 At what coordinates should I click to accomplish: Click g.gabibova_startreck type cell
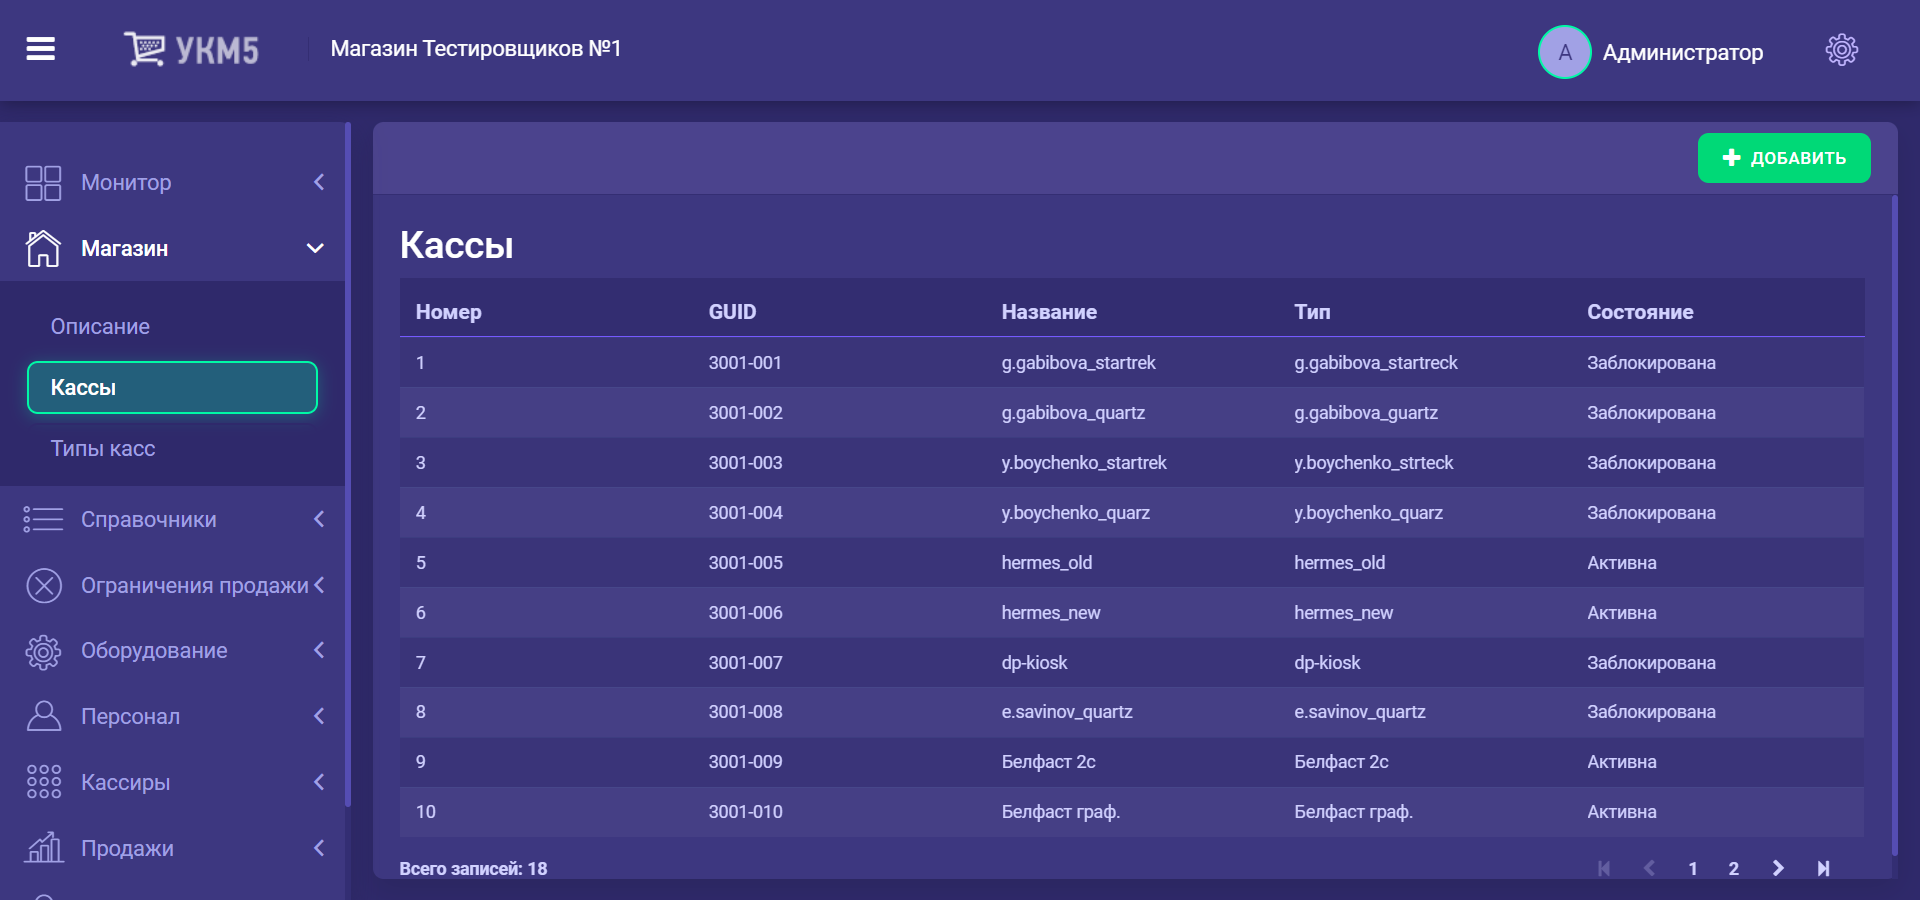pyautogui.click(x=1375, y=363)
